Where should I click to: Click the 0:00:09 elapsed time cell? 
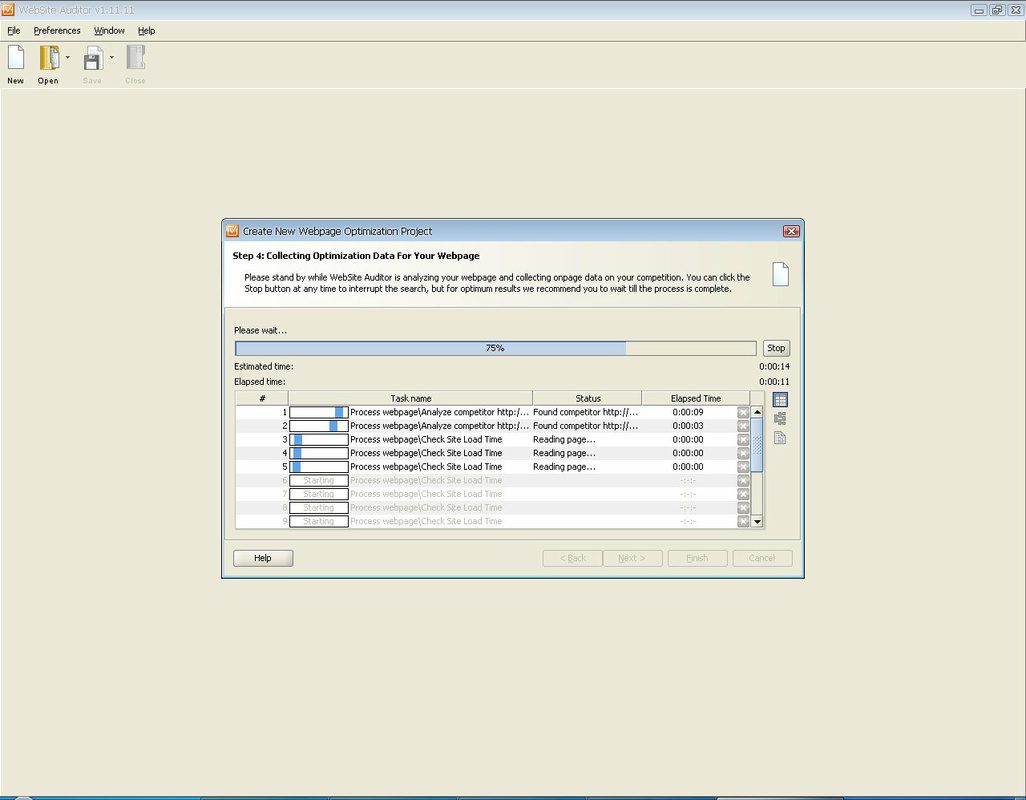point(688,413)
